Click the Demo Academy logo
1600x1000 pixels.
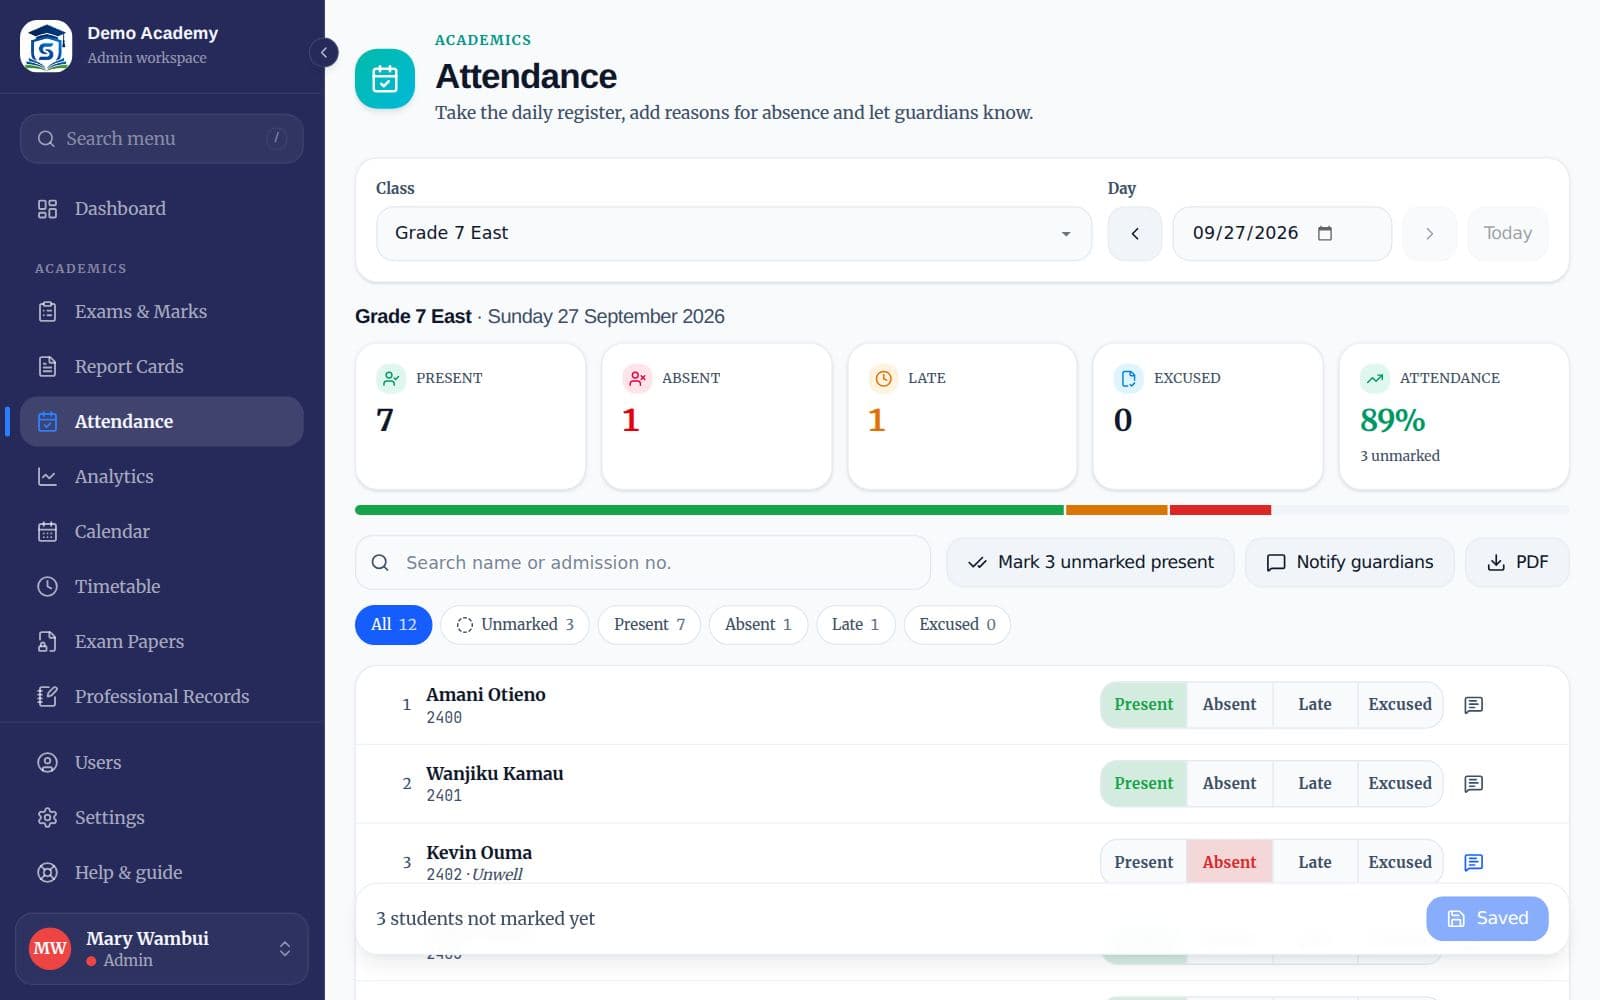(46, 46)
